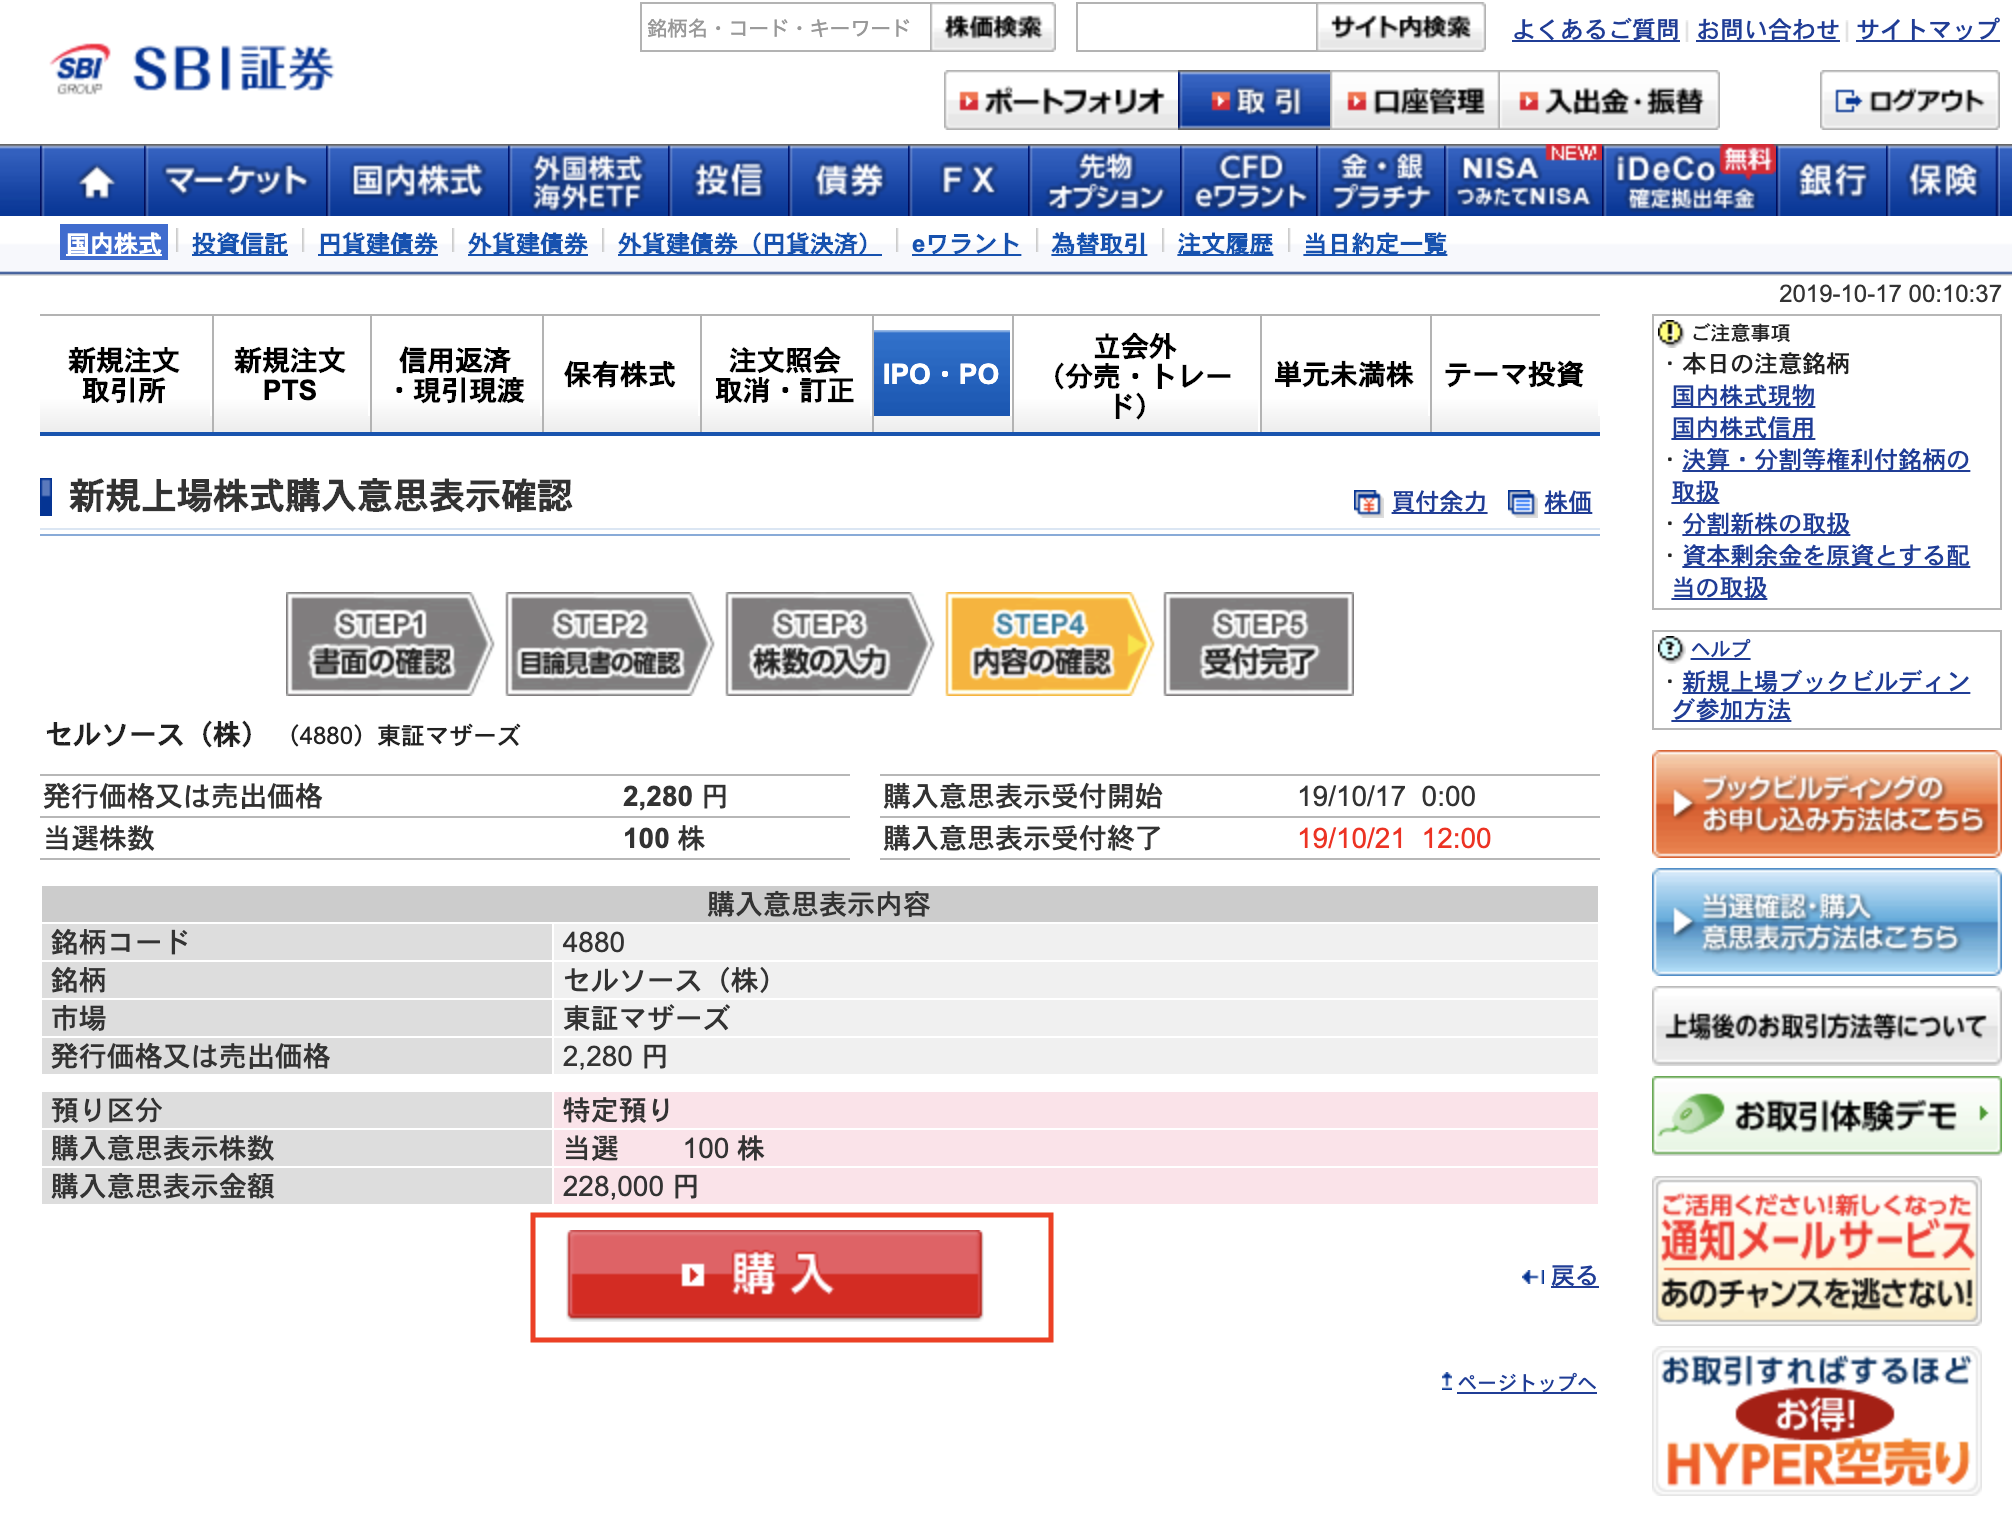Click the サイトマップ link
Viewport: 2012px width, 1518px height.
[1927, 29]
